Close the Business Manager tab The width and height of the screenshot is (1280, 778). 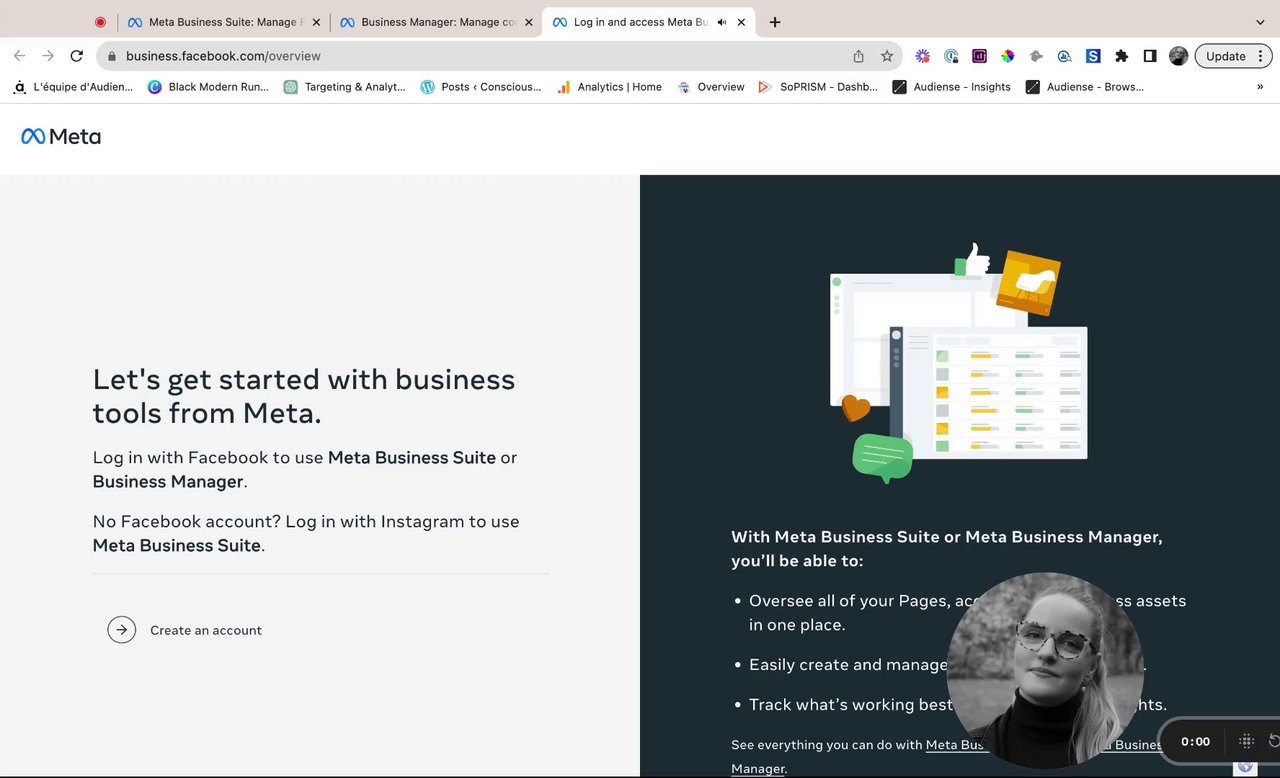point(529,22)
